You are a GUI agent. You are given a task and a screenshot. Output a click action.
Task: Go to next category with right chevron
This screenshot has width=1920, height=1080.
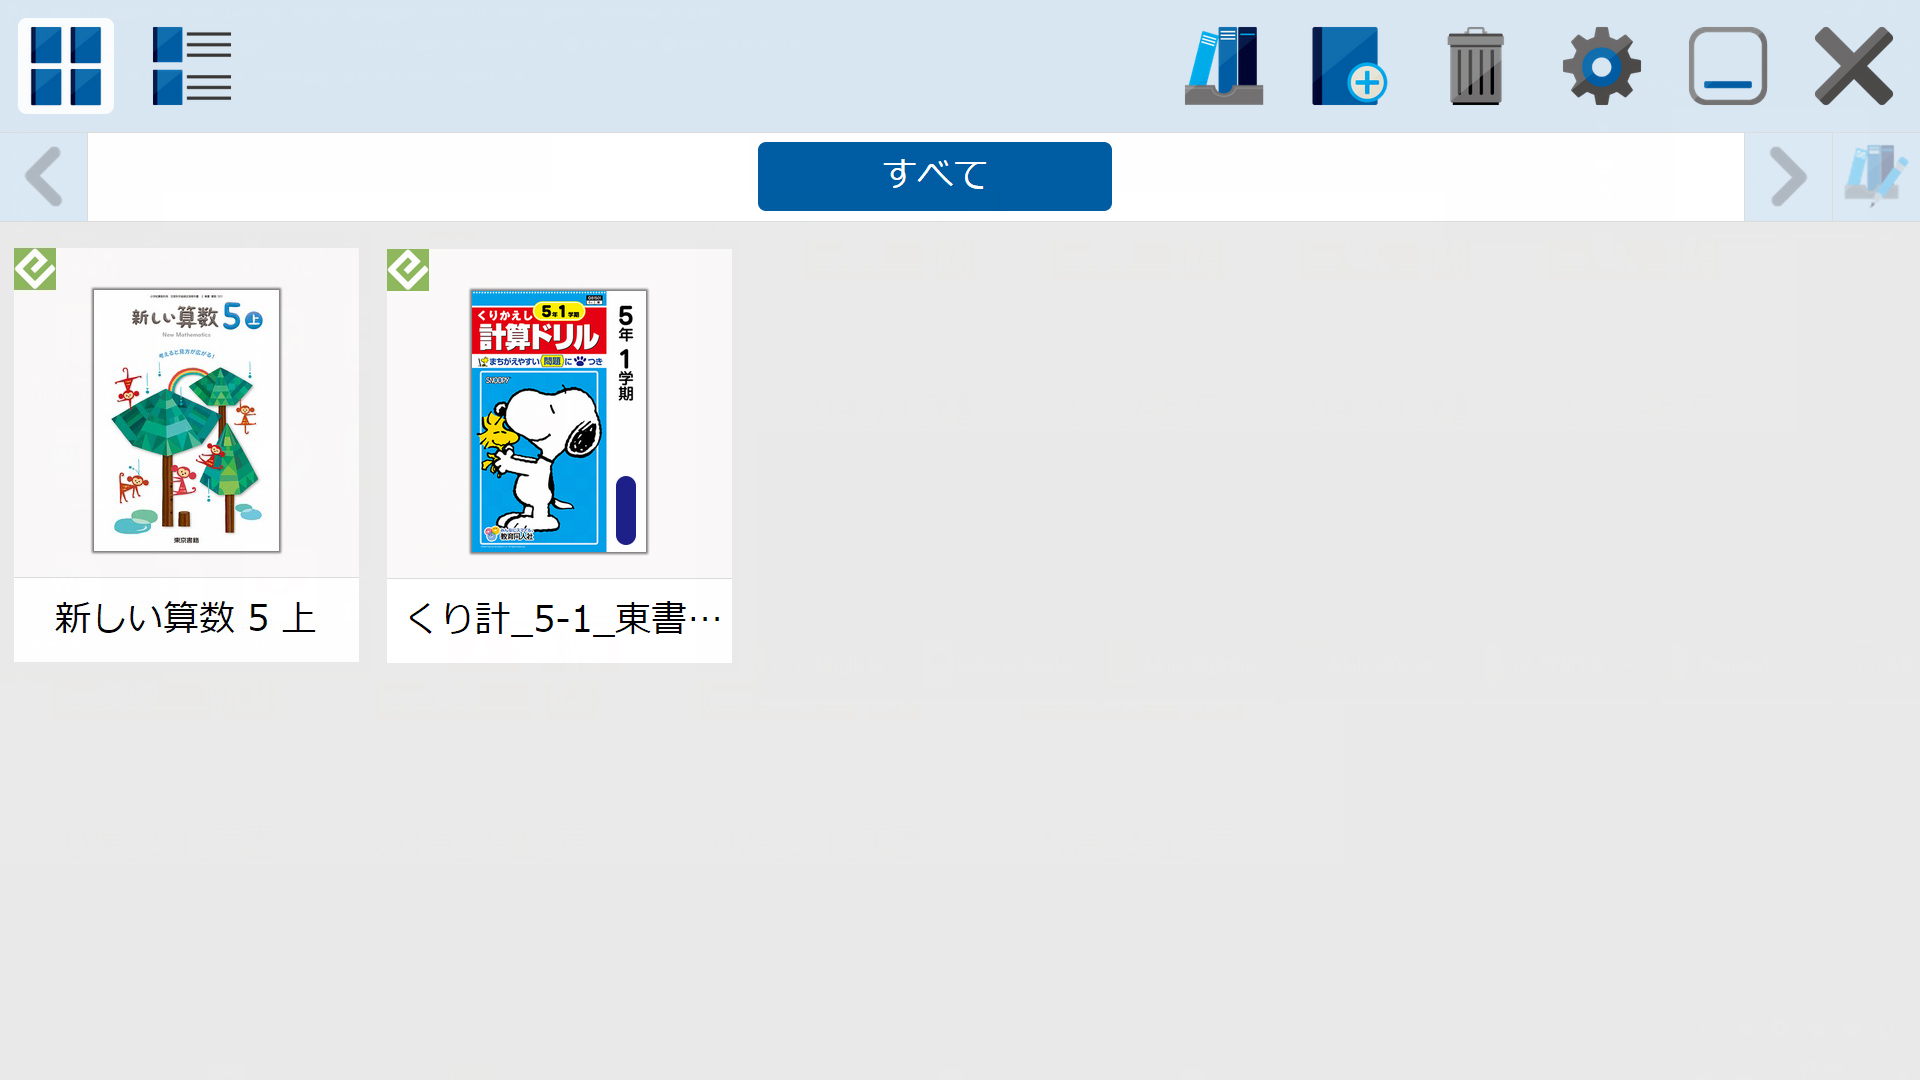(1788, 177)
